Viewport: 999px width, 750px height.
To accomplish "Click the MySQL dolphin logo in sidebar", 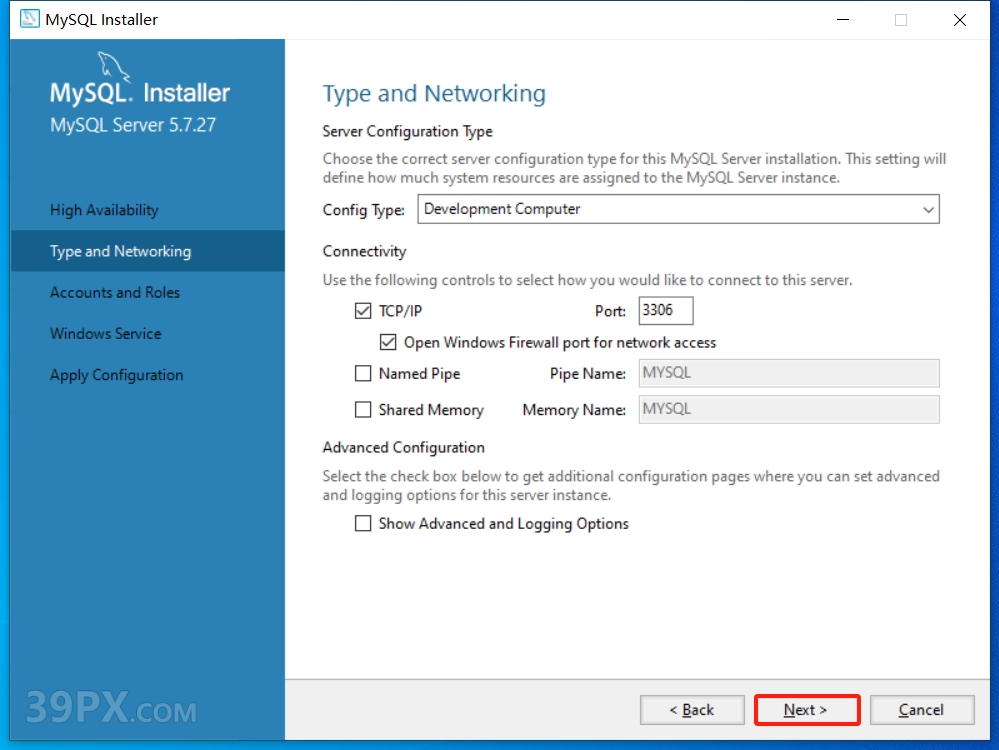I will [x=115, y=68].
